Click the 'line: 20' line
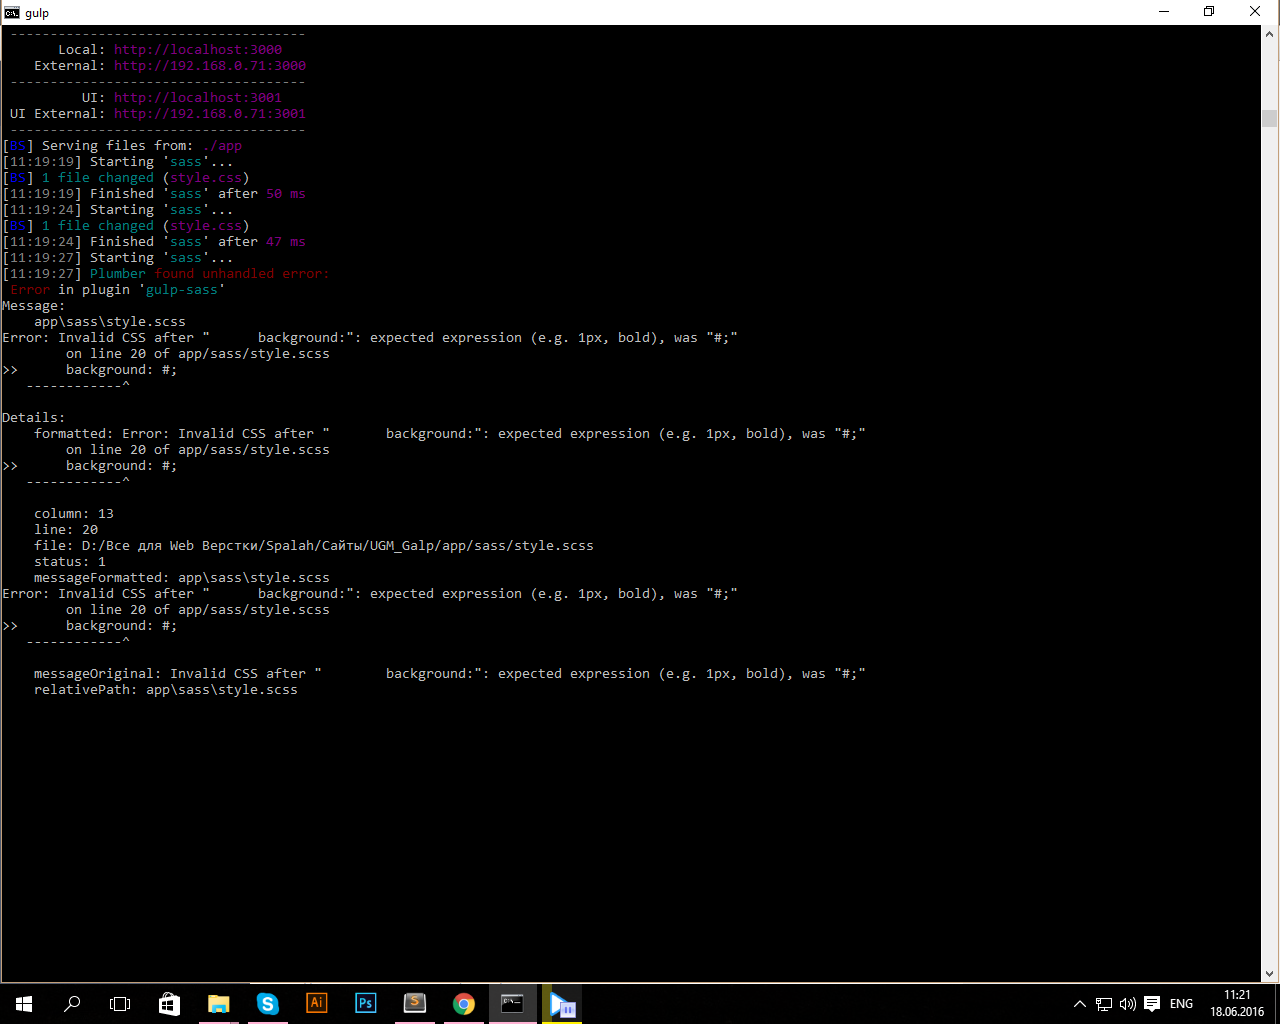Image resolution: width=1280 pixels, height=1024 pixels. tap(66, 530)
